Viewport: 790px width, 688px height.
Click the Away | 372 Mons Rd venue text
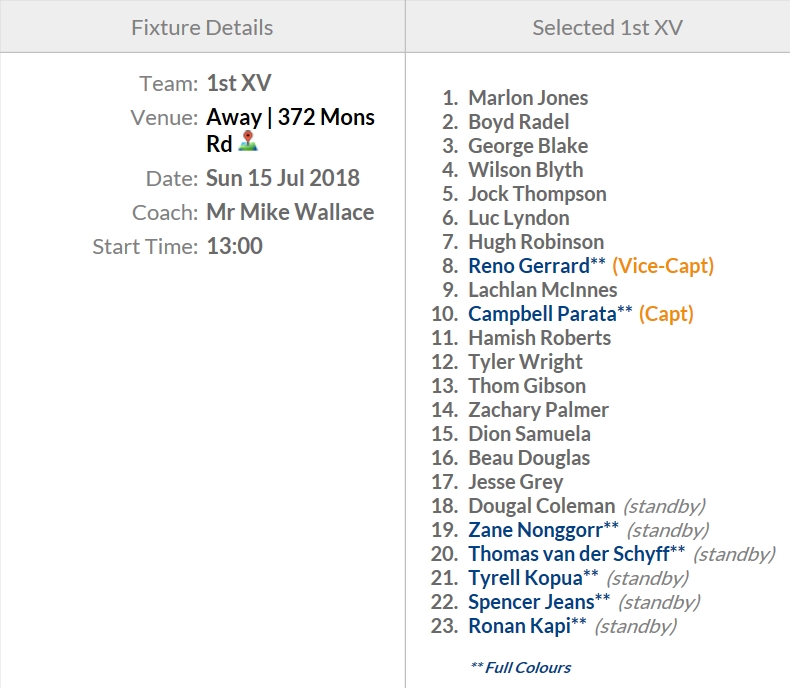290,118
